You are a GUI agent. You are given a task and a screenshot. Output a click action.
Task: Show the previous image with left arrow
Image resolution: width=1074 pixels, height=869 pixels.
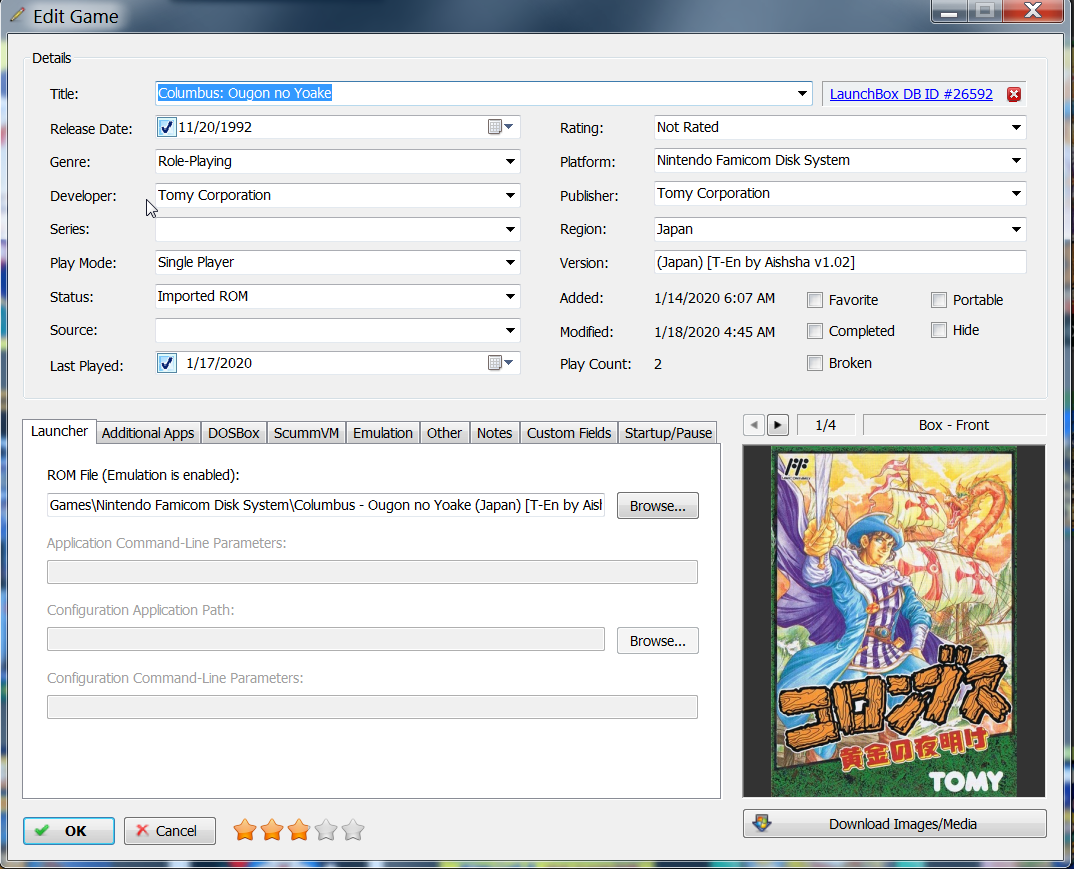755,425
